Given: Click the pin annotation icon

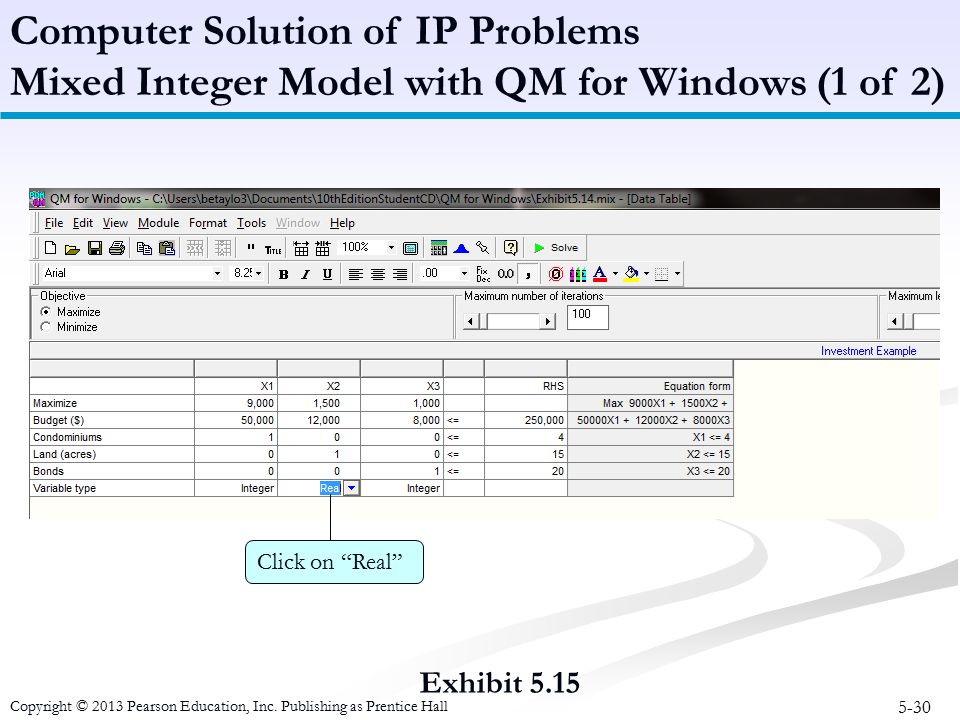Looking at the screenshot, I should click(x=482, y=248).
